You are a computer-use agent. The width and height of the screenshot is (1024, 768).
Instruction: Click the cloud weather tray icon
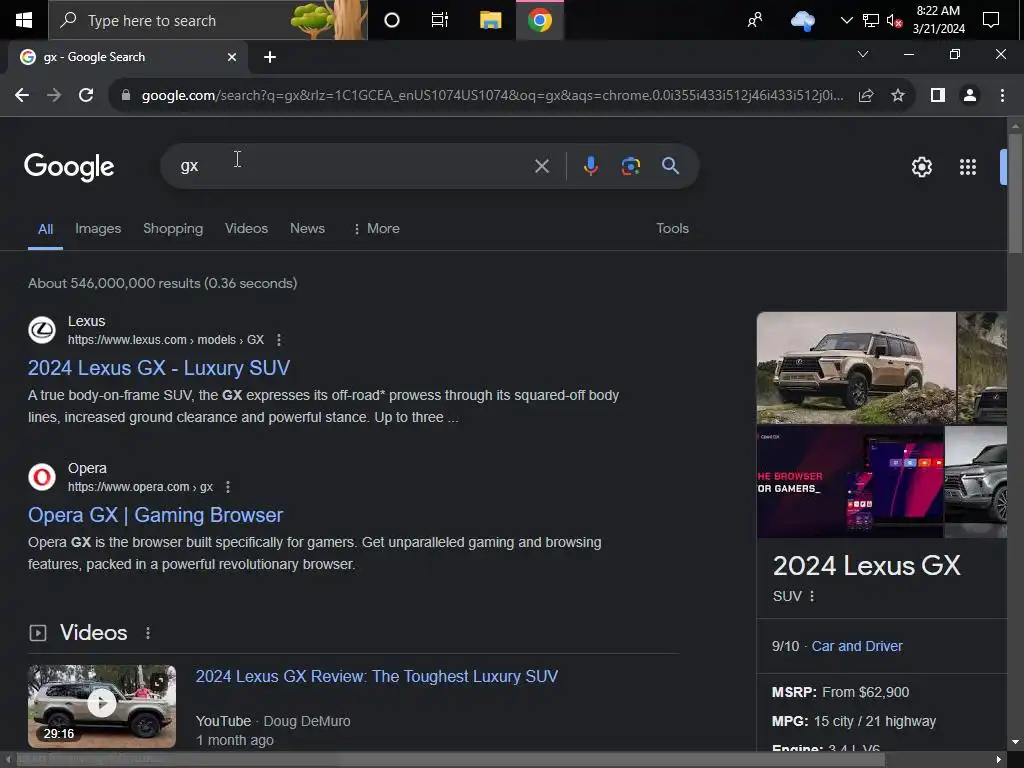(803, 20)
